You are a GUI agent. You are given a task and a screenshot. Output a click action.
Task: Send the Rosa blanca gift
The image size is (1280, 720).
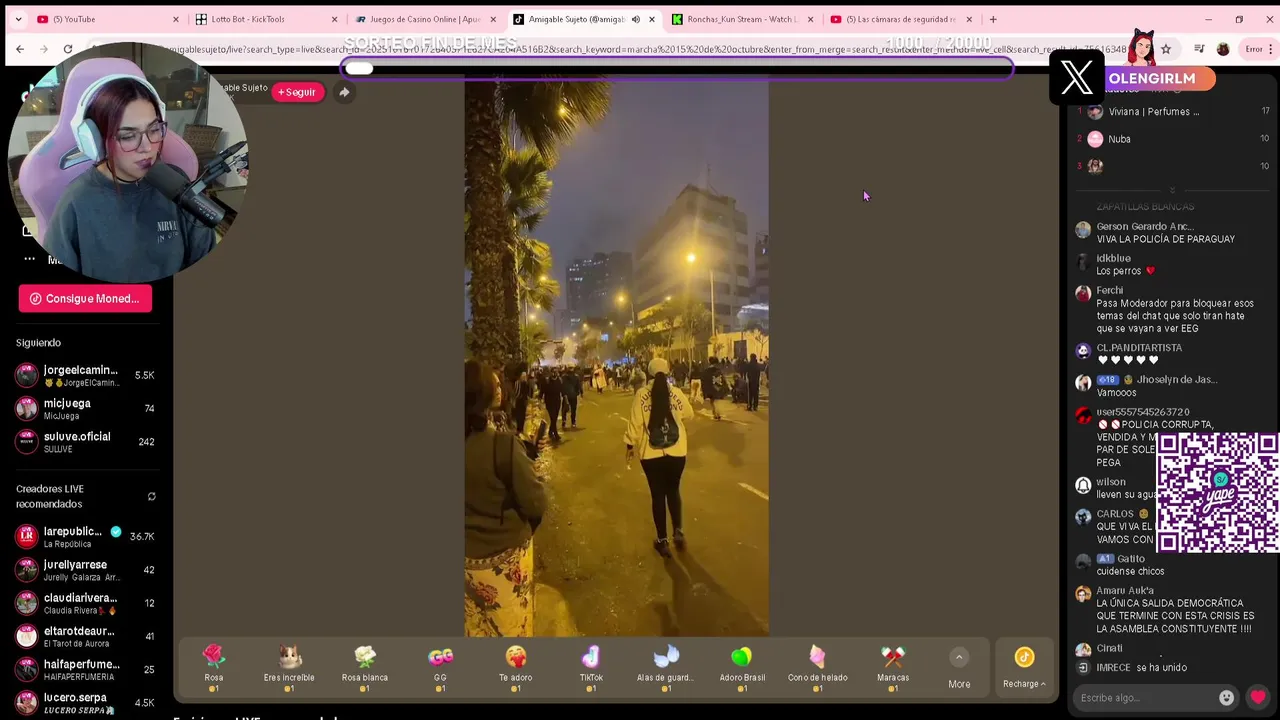pos(365,667)
